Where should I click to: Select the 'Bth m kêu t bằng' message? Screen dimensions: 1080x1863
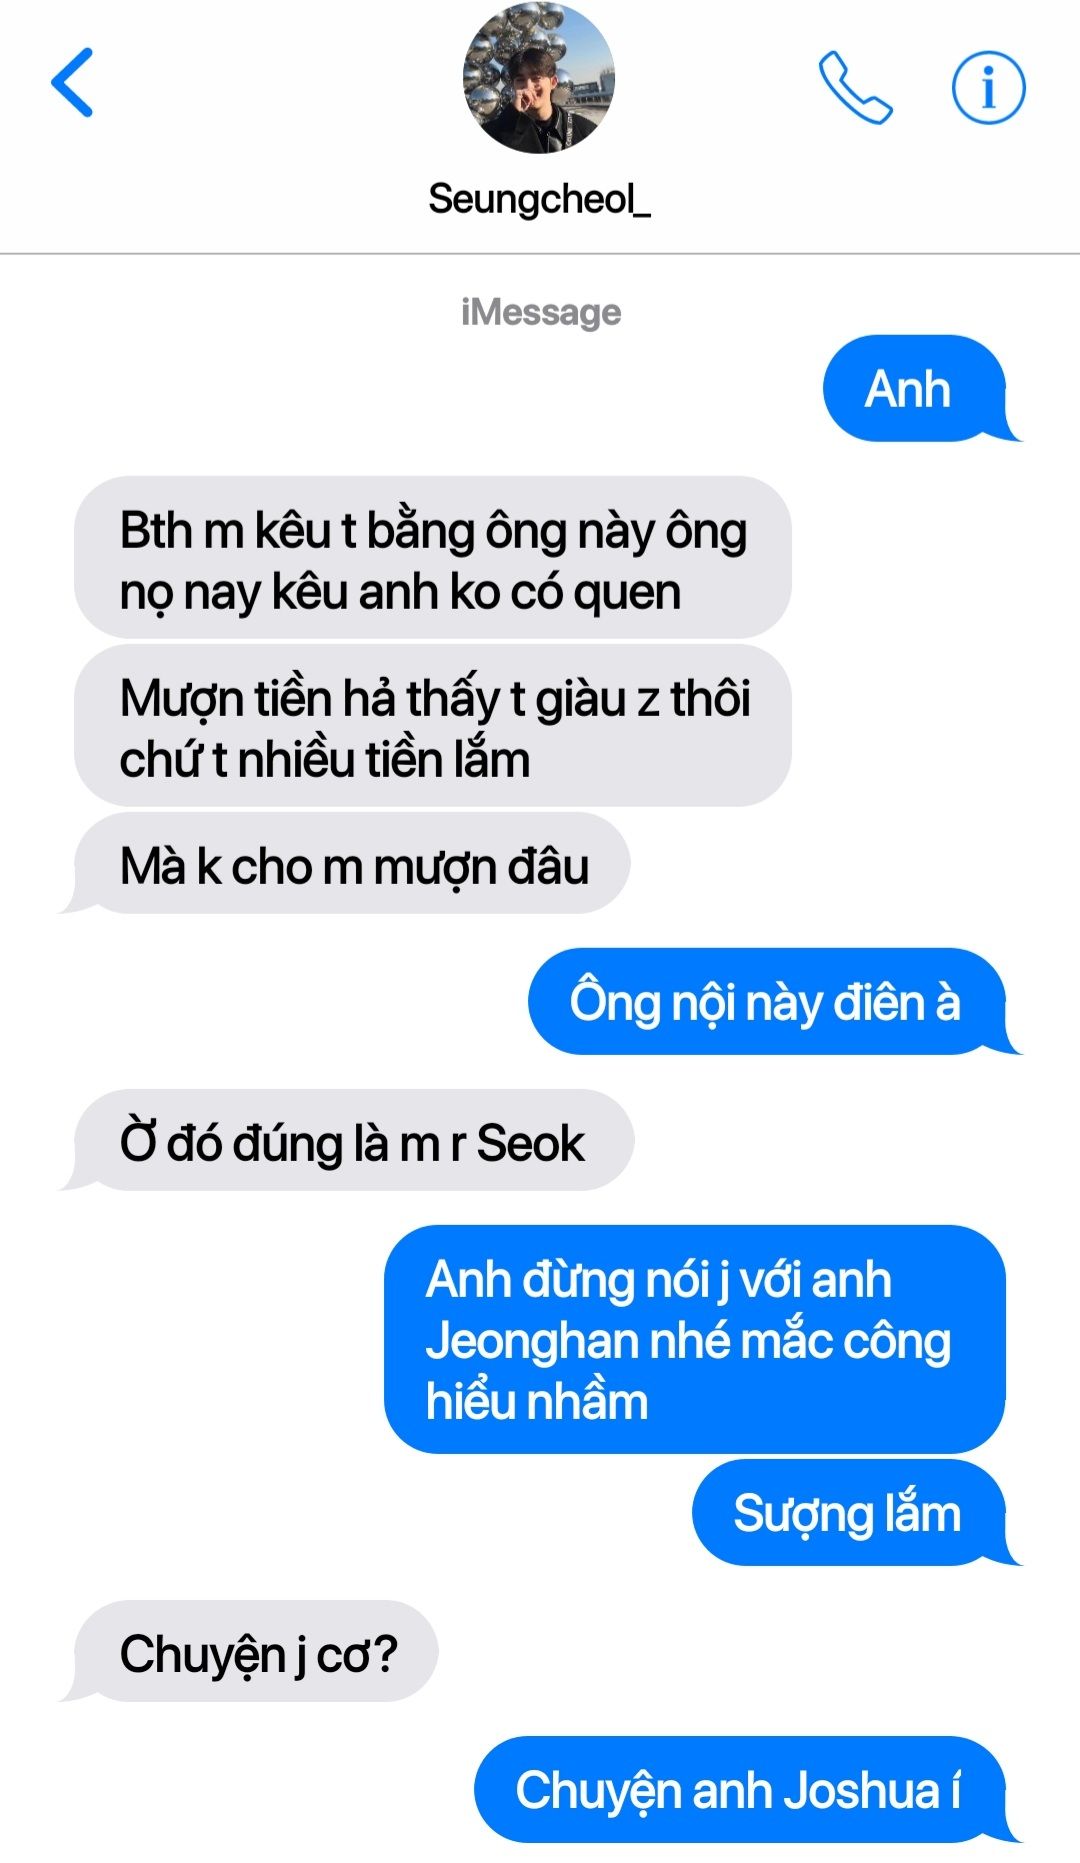coord(433,558)
